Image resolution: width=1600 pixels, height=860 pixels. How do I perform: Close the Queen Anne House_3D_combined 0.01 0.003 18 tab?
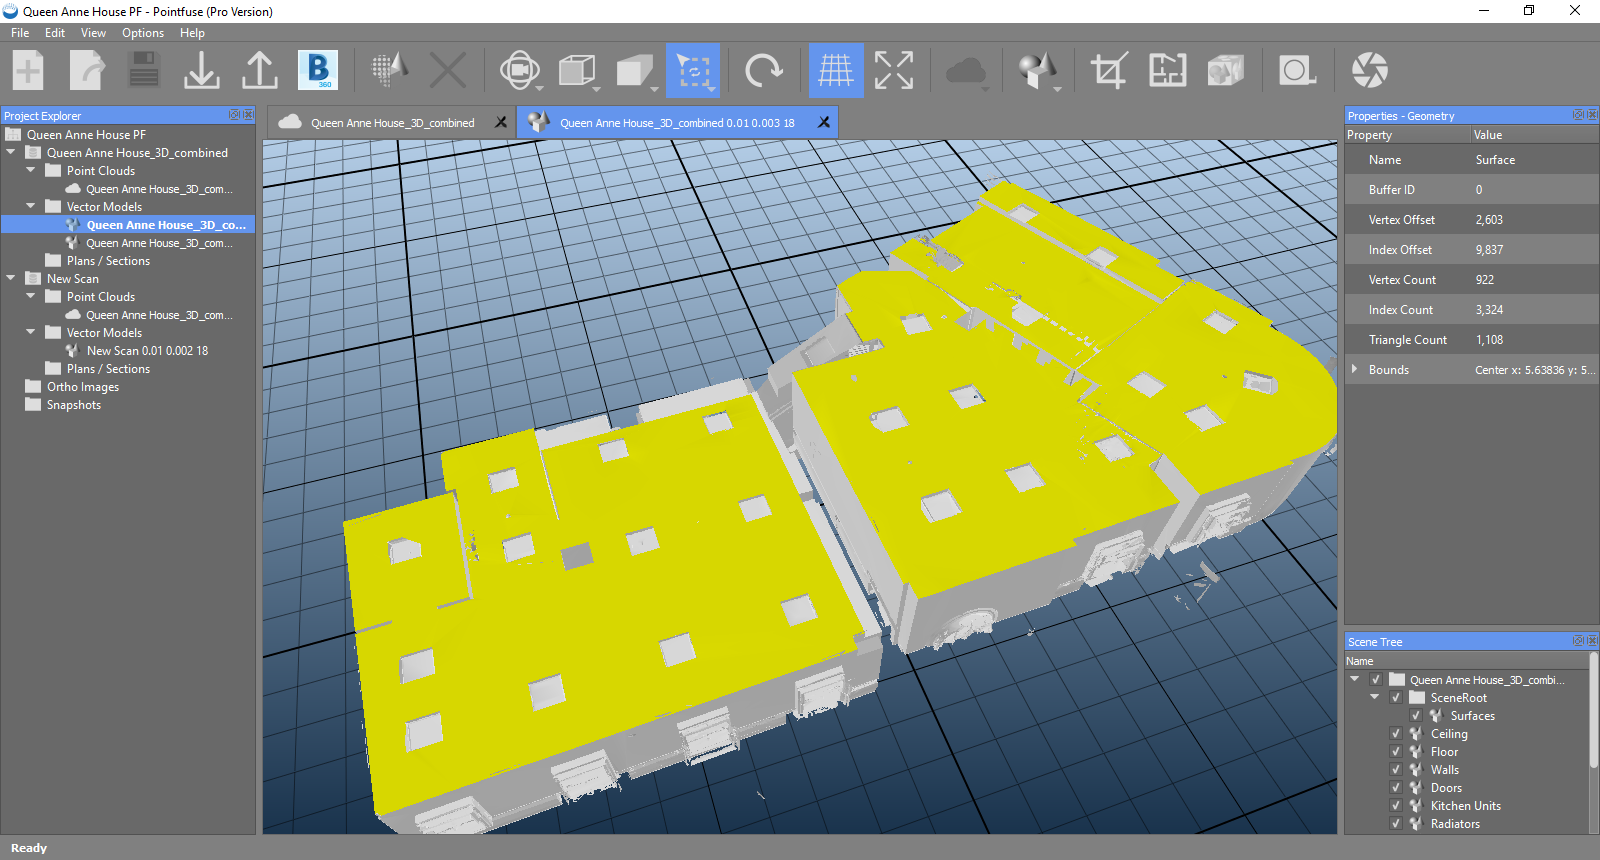coord(824,123)
